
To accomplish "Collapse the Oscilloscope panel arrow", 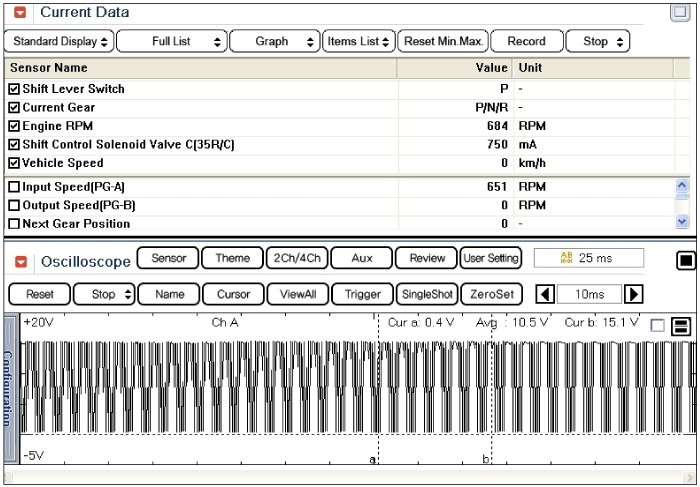I will [21, 262].
